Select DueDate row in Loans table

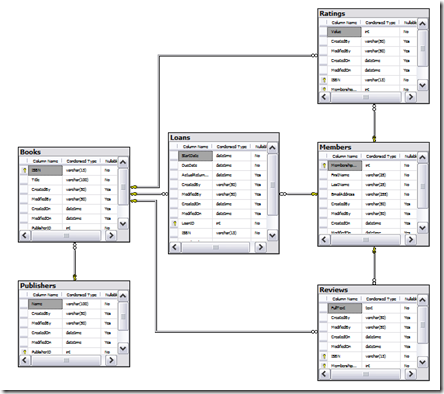[218, 165]
